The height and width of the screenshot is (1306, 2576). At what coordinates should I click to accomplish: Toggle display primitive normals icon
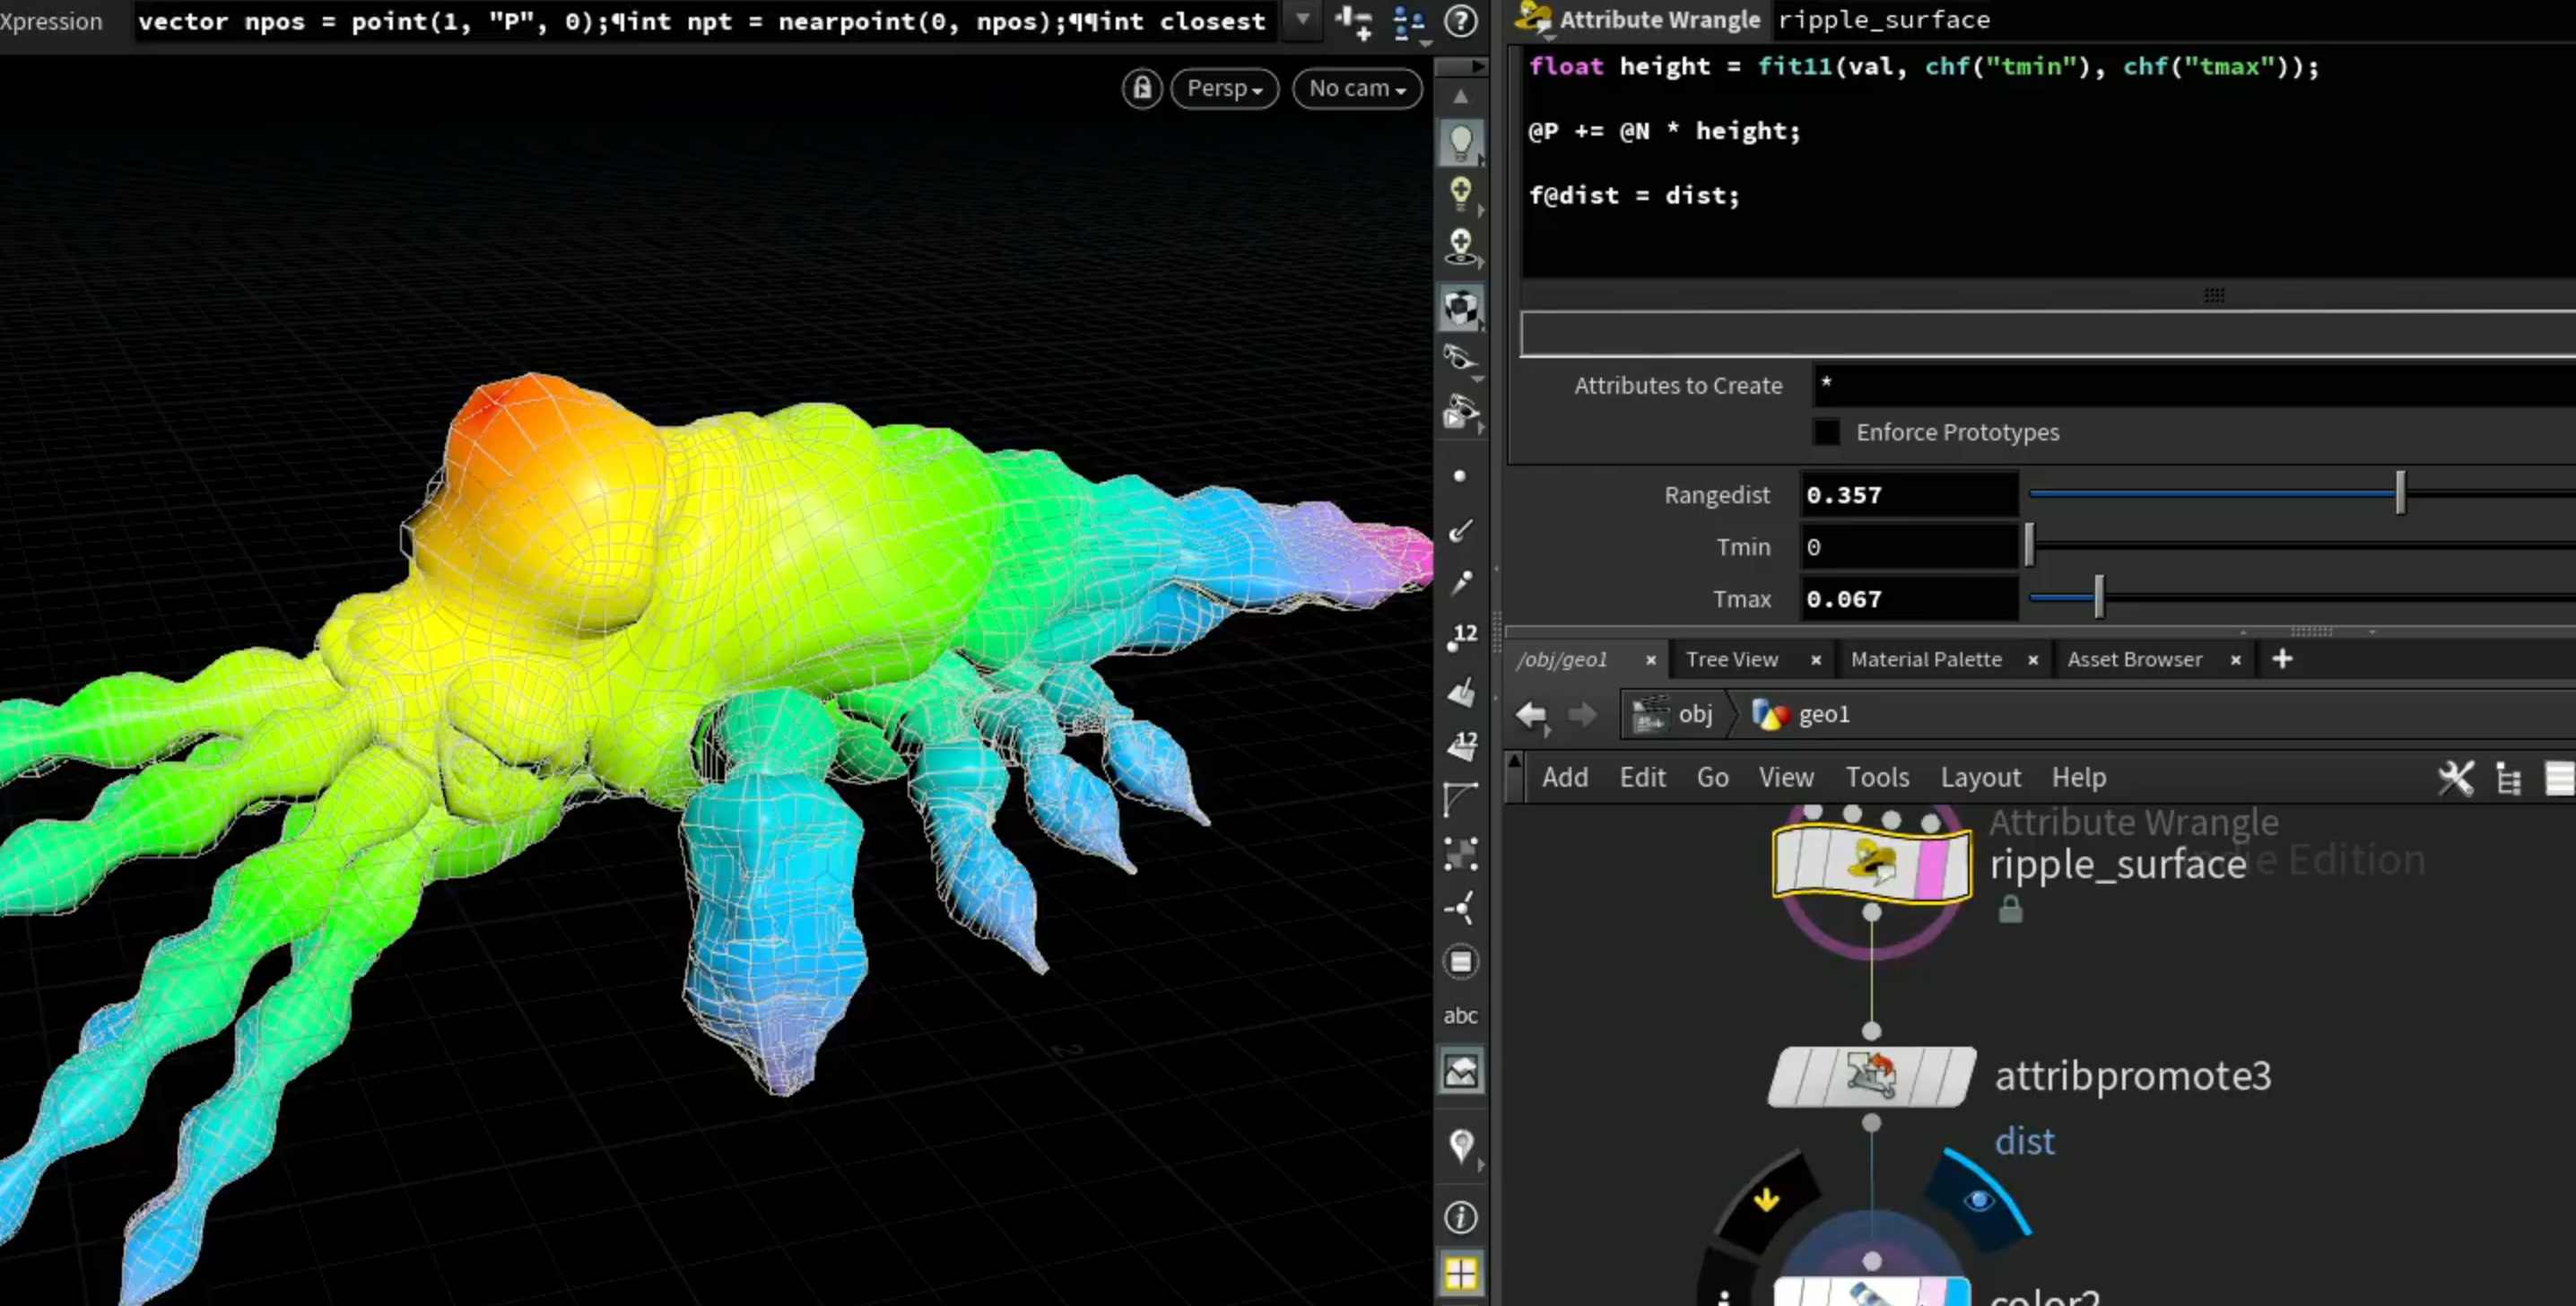[1461, 692]
